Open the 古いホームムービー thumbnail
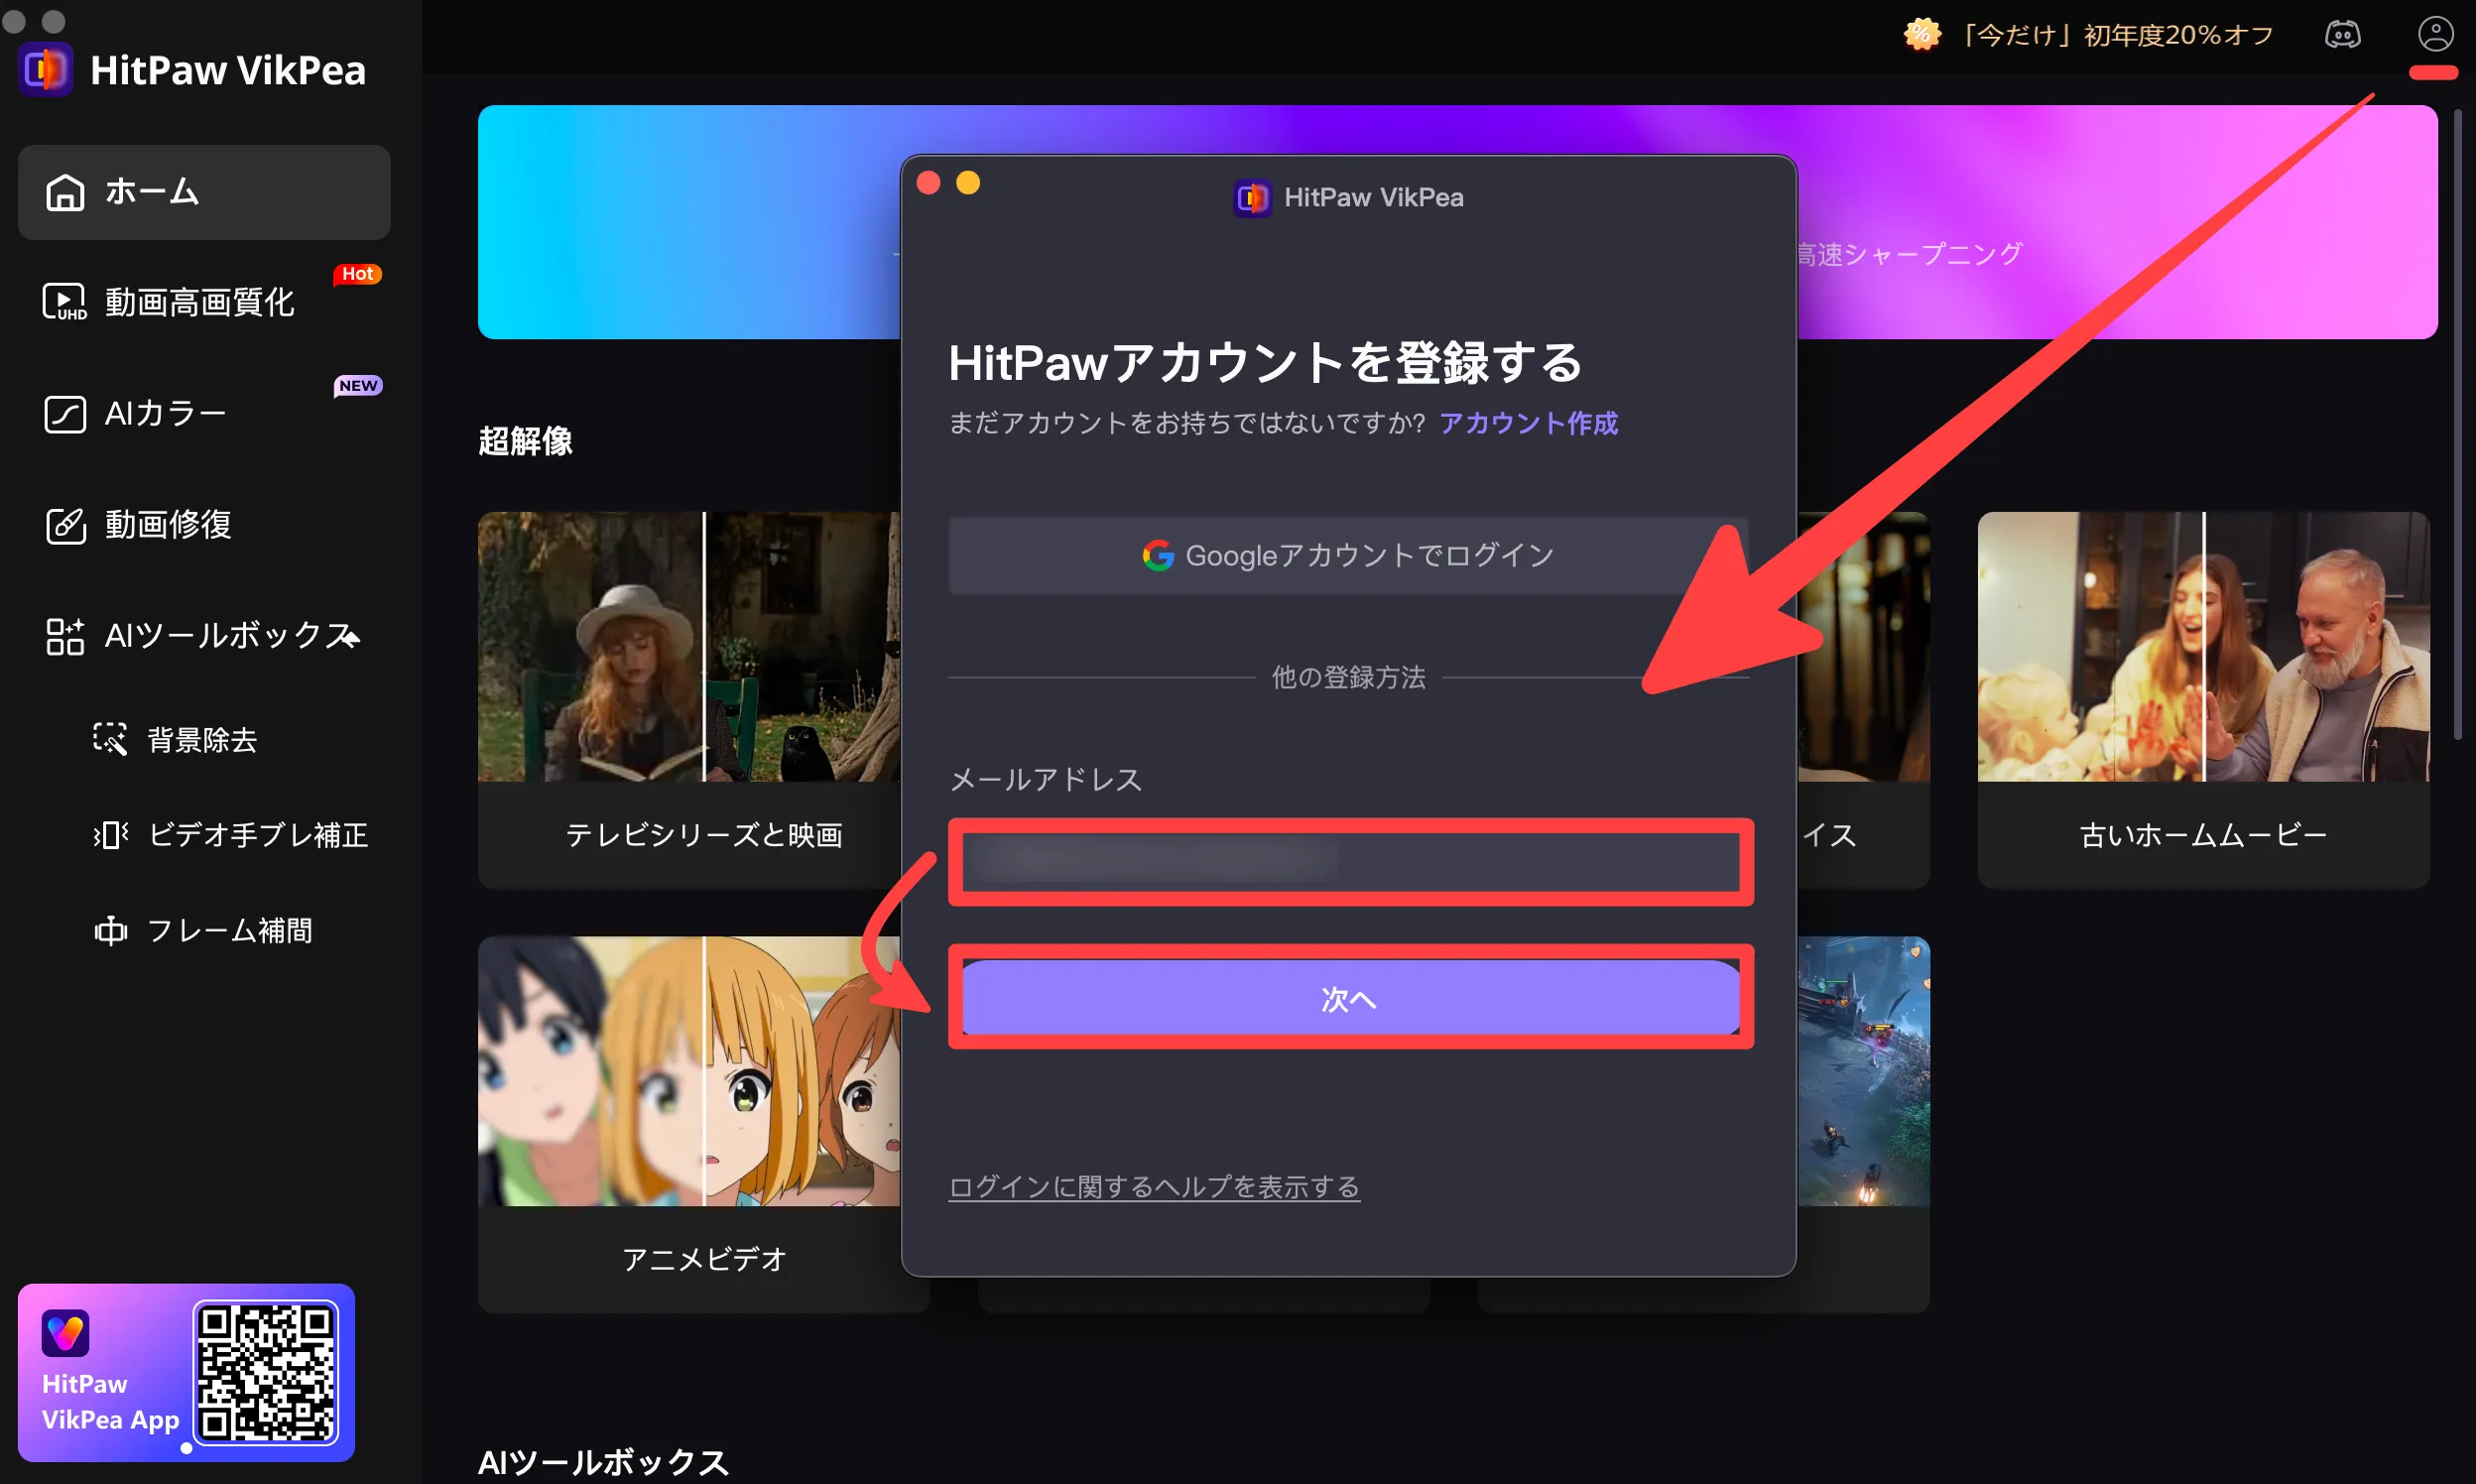Image resolution: width=2476 pixels, height=1484 pixels. tap(2203, 646)
